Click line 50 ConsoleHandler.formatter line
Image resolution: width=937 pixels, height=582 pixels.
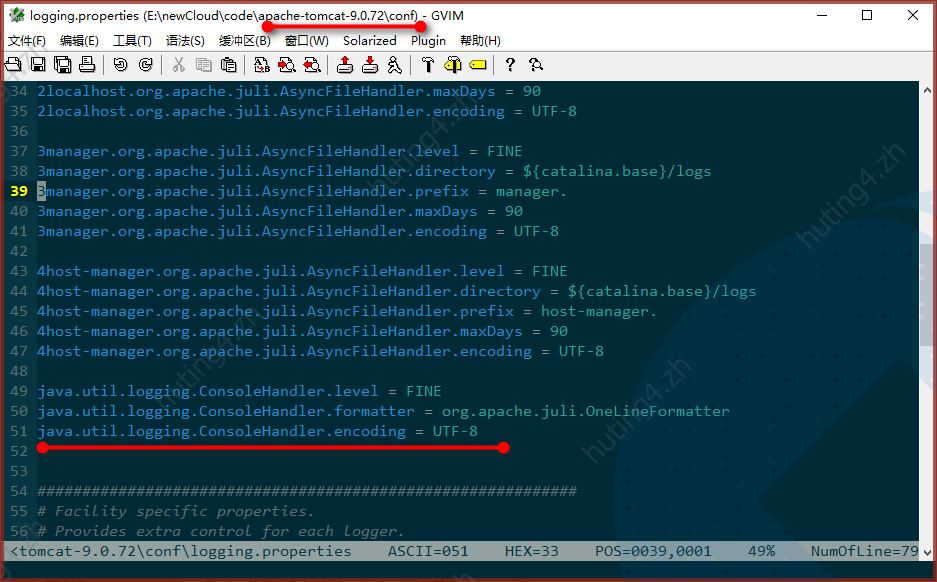[383, 412]
